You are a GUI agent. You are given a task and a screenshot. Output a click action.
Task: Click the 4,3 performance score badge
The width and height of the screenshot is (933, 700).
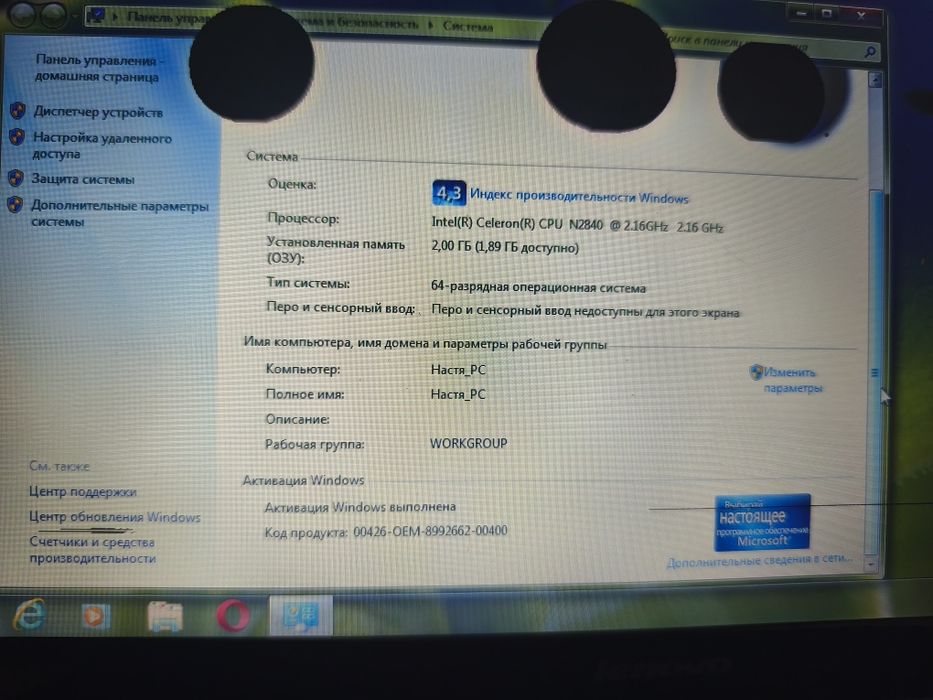(x=449, y=193)
